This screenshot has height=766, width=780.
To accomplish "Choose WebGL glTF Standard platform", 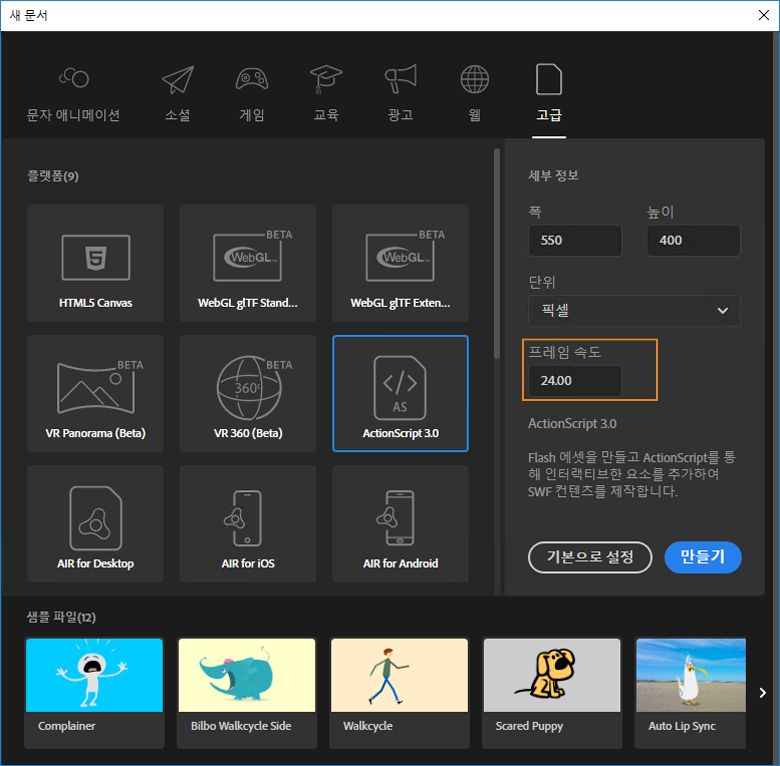I will point(248,263).
